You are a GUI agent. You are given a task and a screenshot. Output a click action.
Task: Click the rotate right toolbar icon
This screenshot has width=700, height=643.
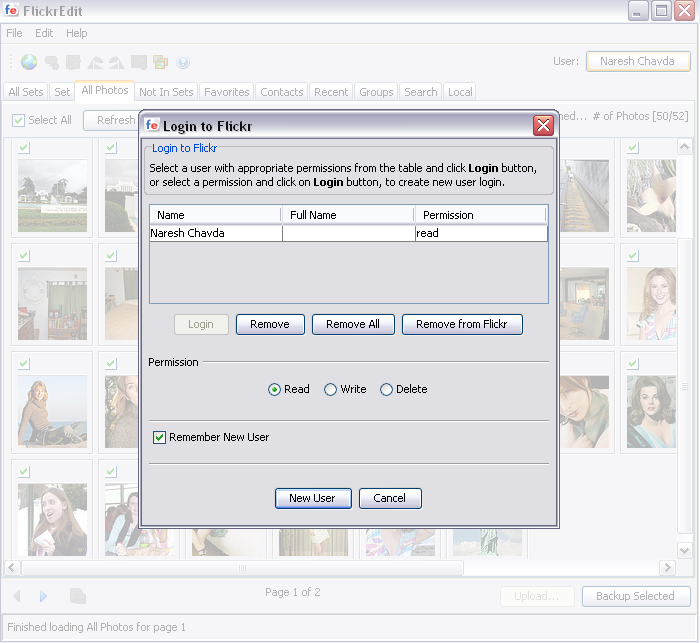click(x=117, y=63)
